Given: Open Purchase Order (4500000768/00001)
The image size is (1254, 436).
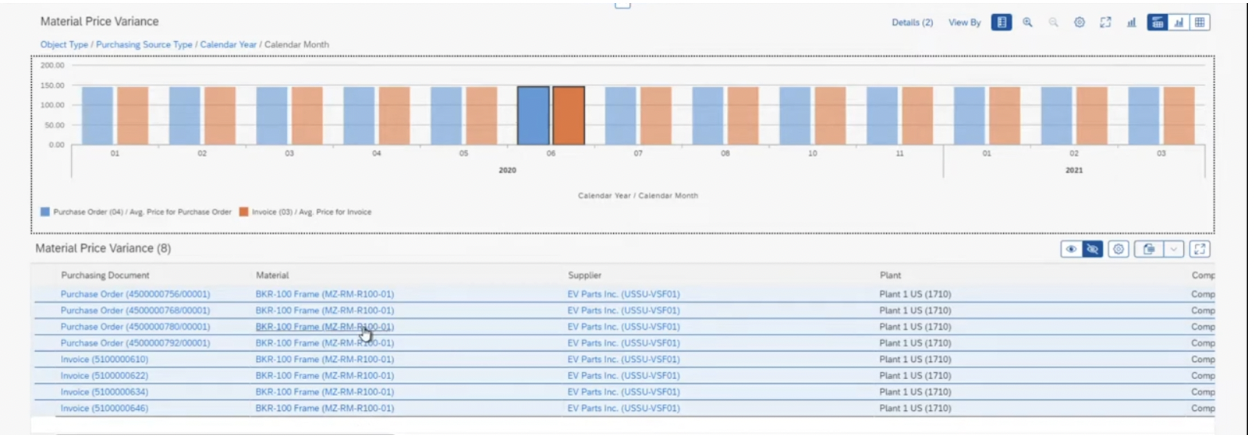Looking at the screenshot, I should pos(135,310).
